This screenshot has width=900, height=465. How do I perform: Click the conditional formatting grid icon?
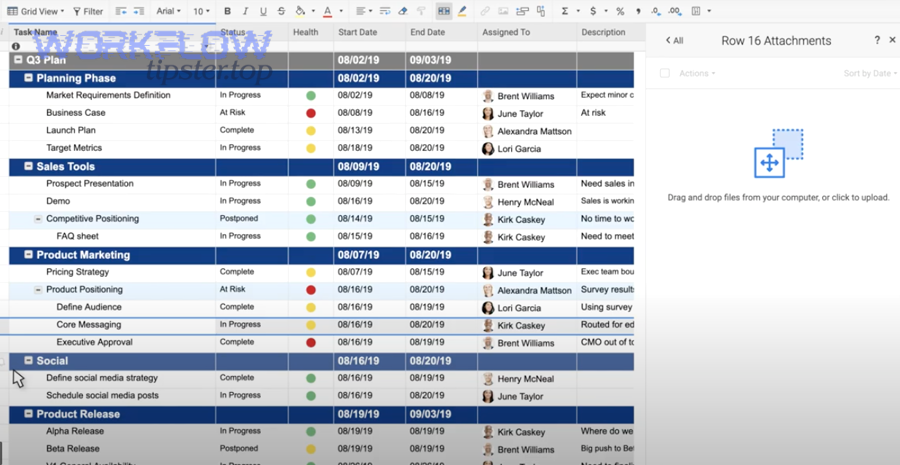tap(444, 11)
